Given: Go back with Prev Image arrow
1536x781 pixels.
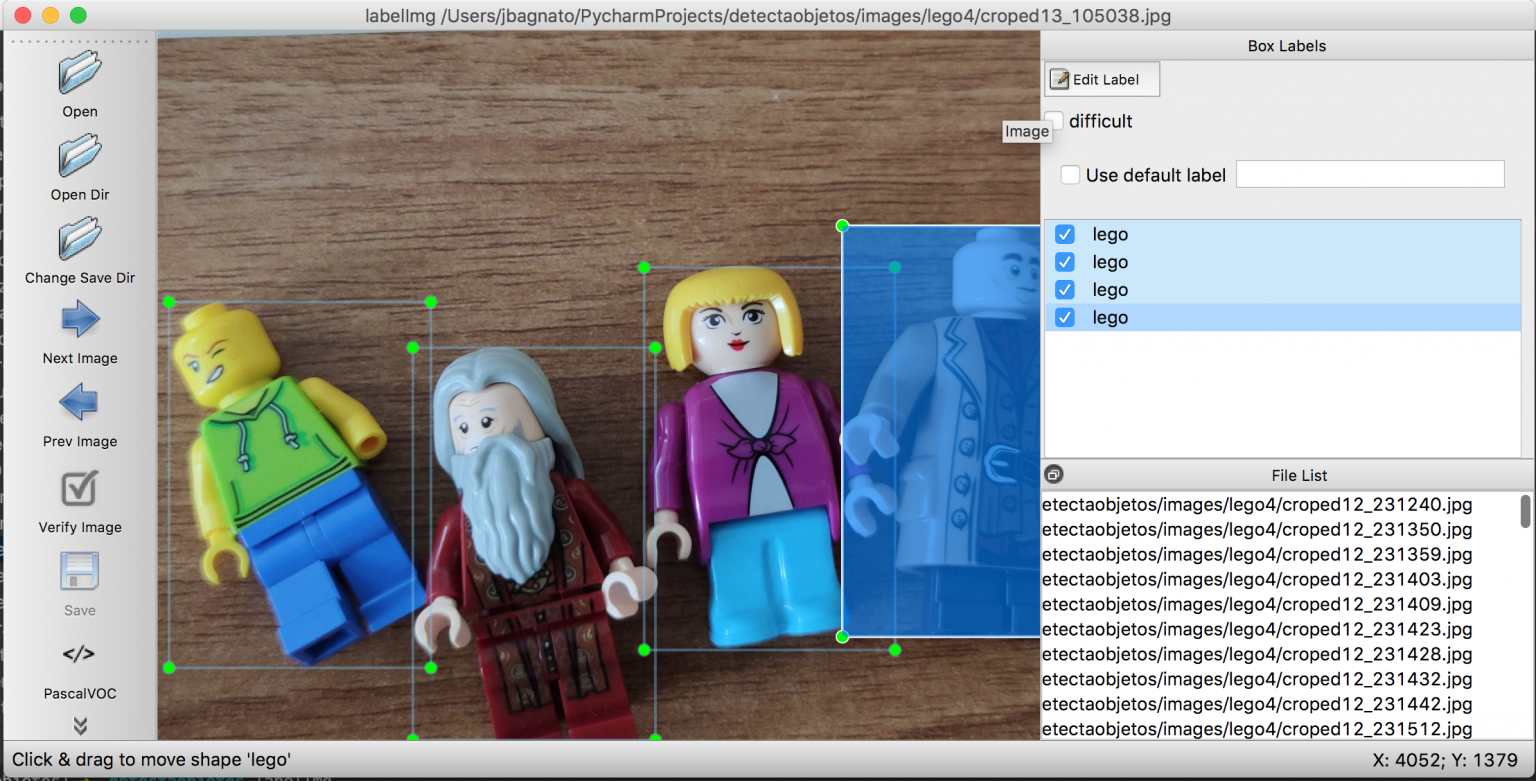Looking at the screenshot, I should point(80,403).
